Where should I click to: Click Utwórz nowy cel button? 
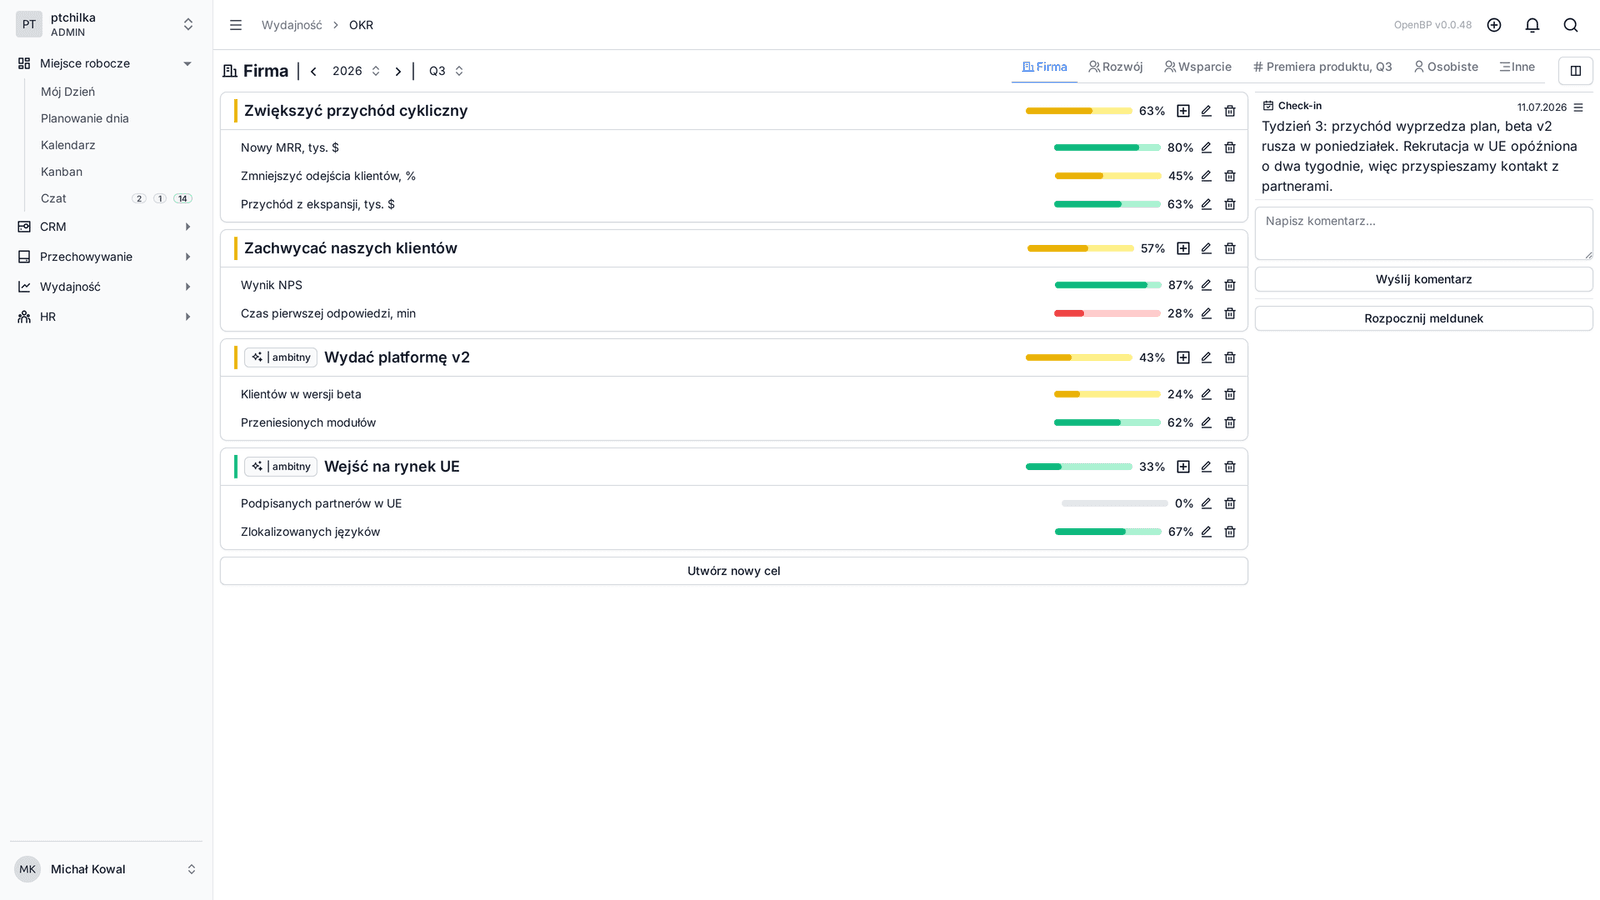coord(734,571)
